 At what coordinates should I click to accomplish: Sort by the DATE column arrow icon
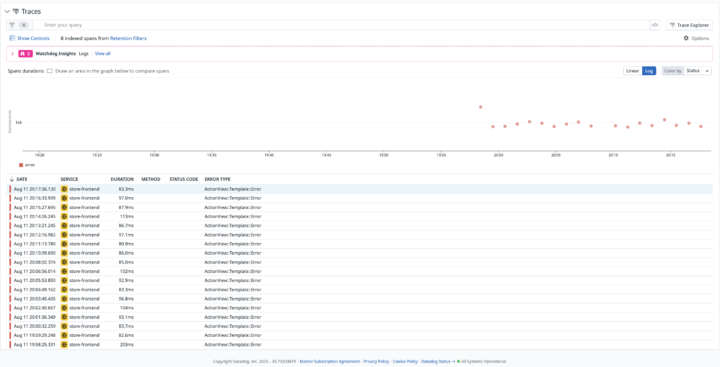[11, 179]
